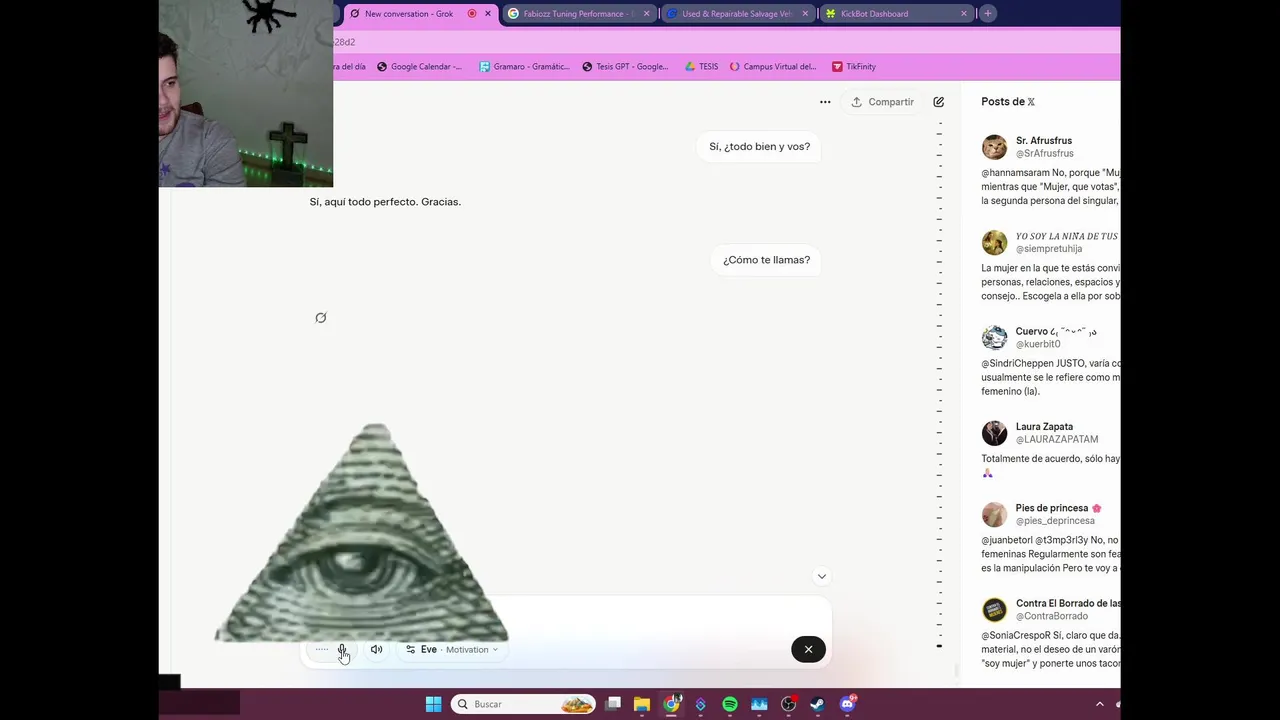Open Tesis GPT bookmark

coord(625,67)
